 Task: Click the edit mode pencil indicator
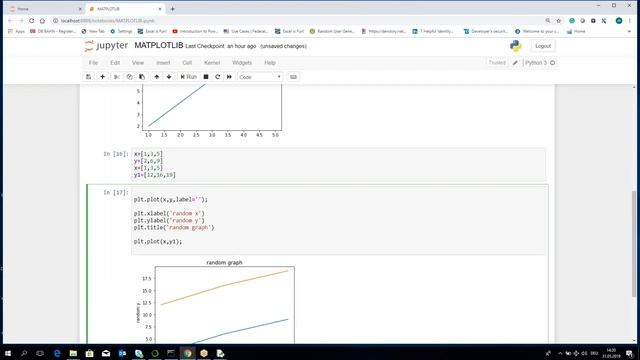click(515, 63)
